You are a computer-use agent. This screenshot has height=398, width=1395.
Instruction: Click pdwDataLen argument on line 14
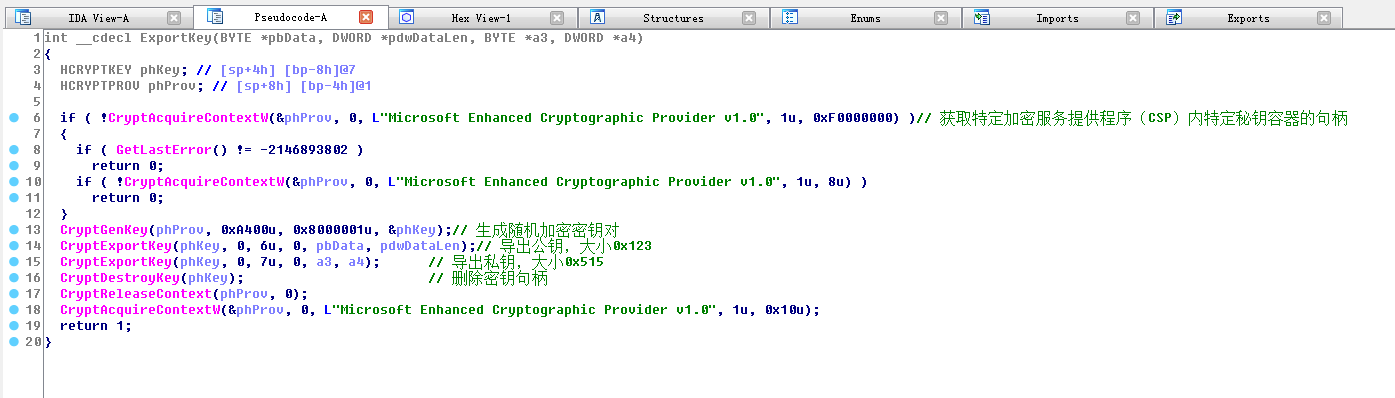(x=420, y=246)
